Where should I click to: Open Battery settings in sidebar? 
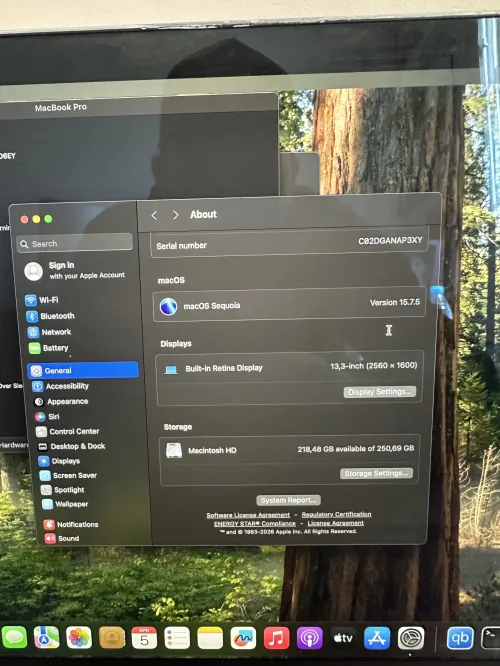(48, 348)
